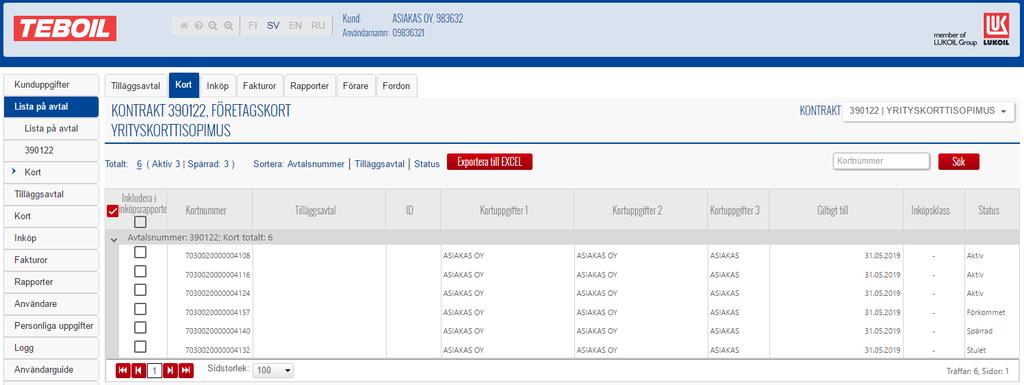Viewport: 1024px width, 385px height.
Task: Click the total count 6 link
Action: point(139,164)
